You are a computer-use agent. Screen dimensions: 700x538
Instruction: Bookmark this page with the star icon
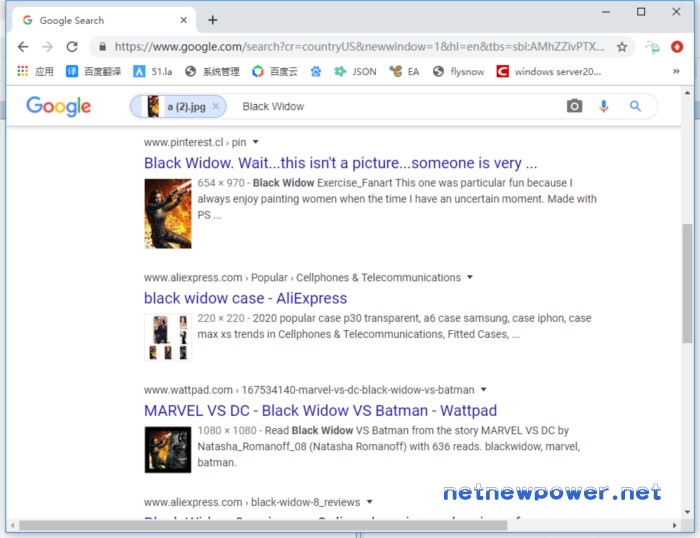coord(622,46)
